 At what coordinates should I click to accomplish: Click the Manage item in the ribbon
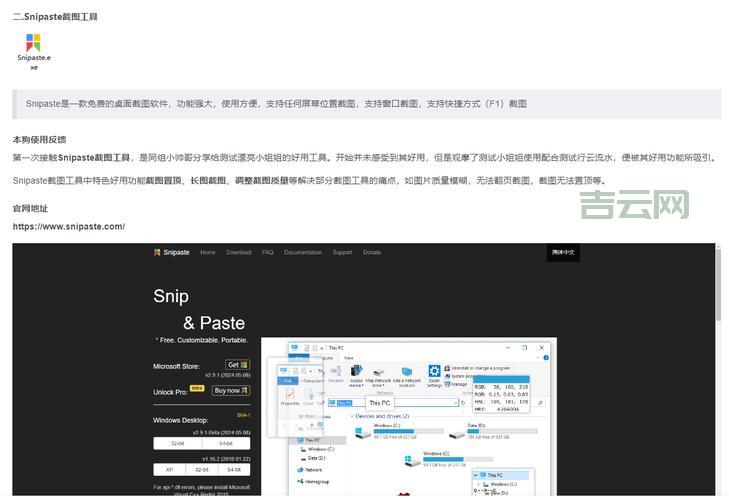click(x=456, y=384)
